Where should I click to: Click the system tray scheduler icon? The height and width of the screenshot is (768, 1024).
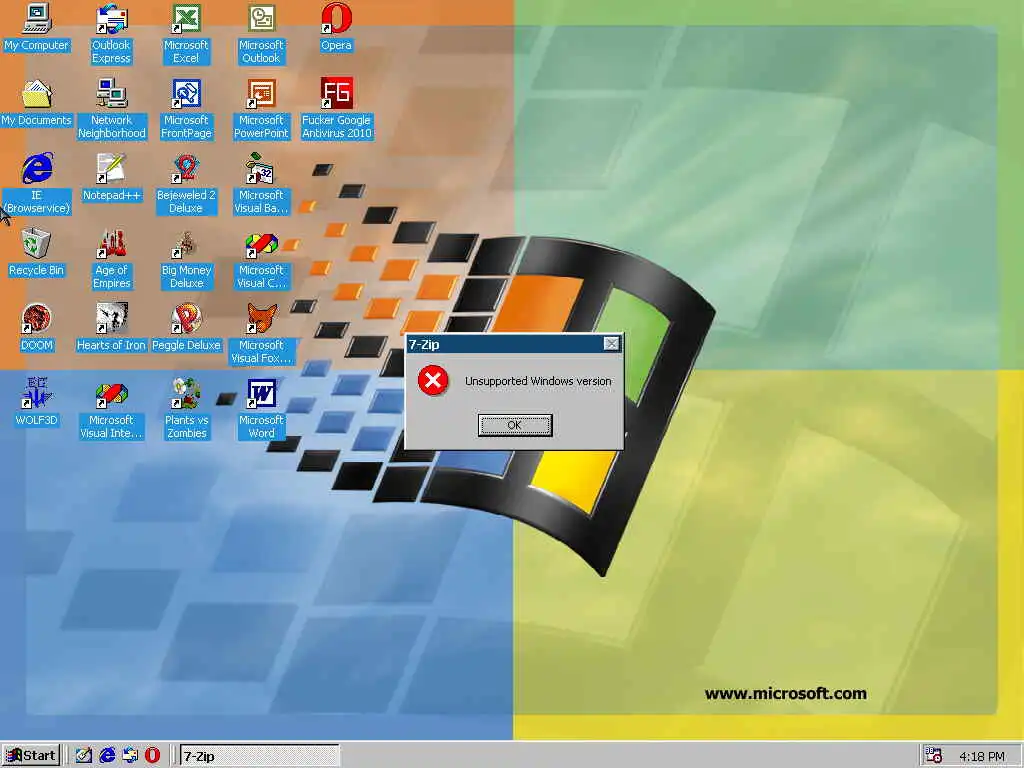[x=933, y=756]
